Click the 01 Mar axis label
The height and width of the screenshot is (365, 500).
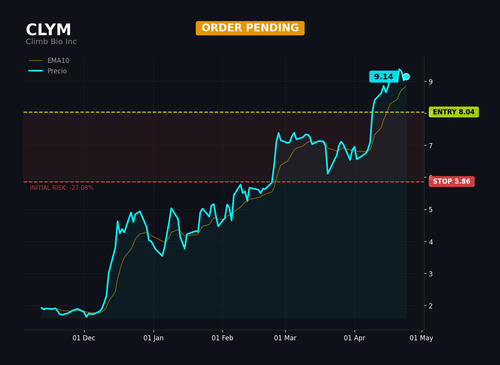pyautogui.click(x=285, y=338)
